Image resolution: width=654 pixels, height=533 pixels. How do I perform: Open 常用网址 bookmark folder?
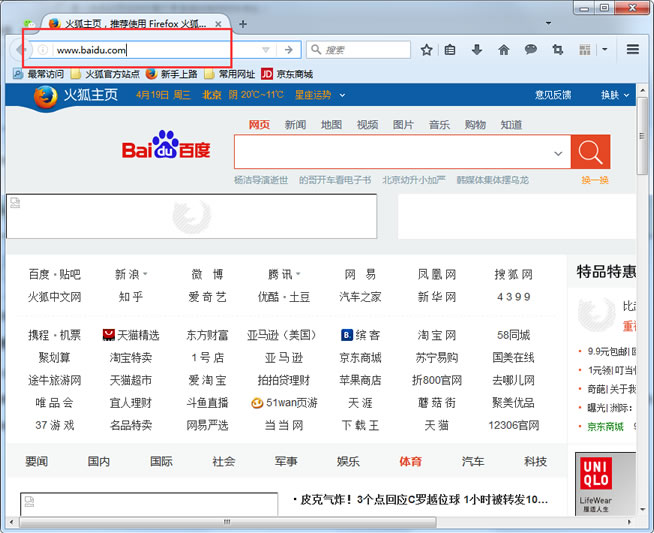click(230, 74)
